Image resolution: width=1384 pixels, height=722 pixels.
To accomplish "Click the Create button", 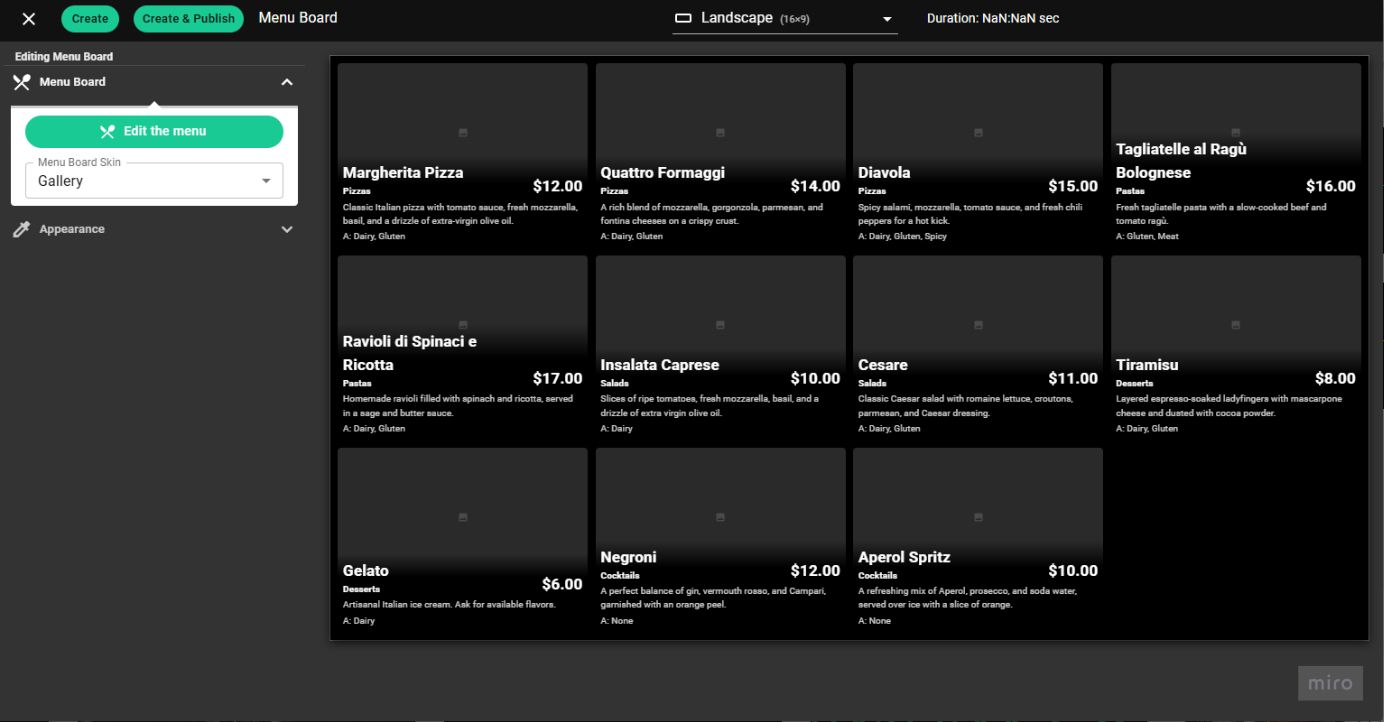I will [90, 18].
